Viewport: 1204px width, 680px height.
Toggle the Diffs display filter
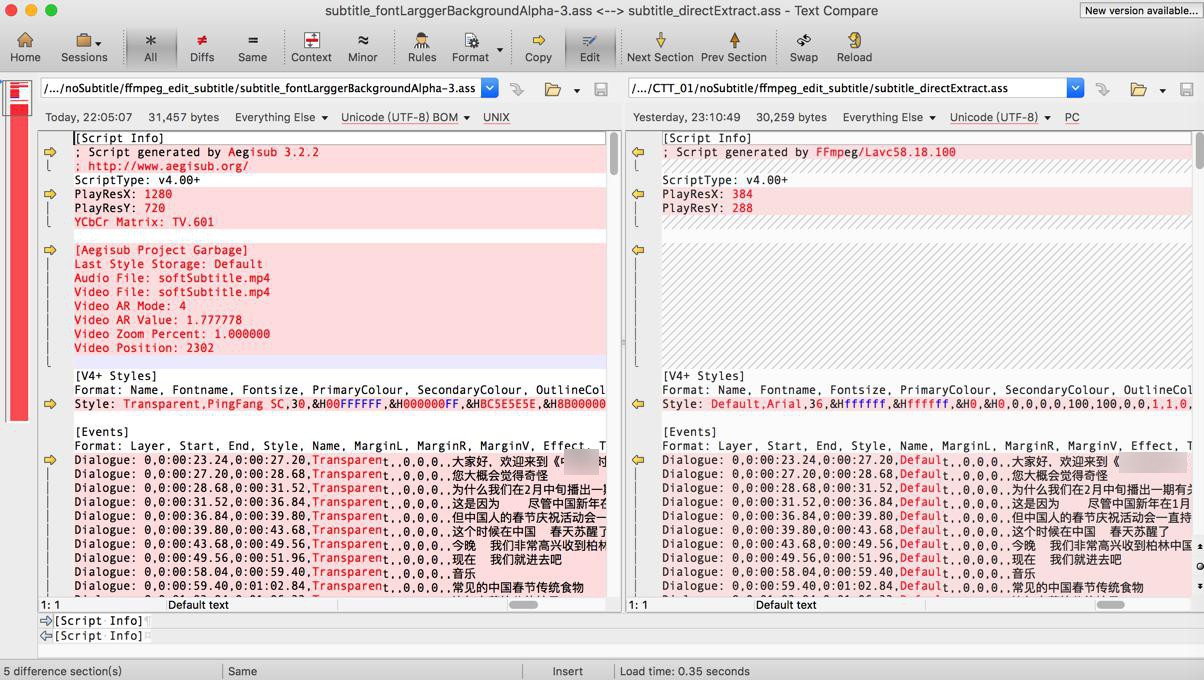point(202,47)
